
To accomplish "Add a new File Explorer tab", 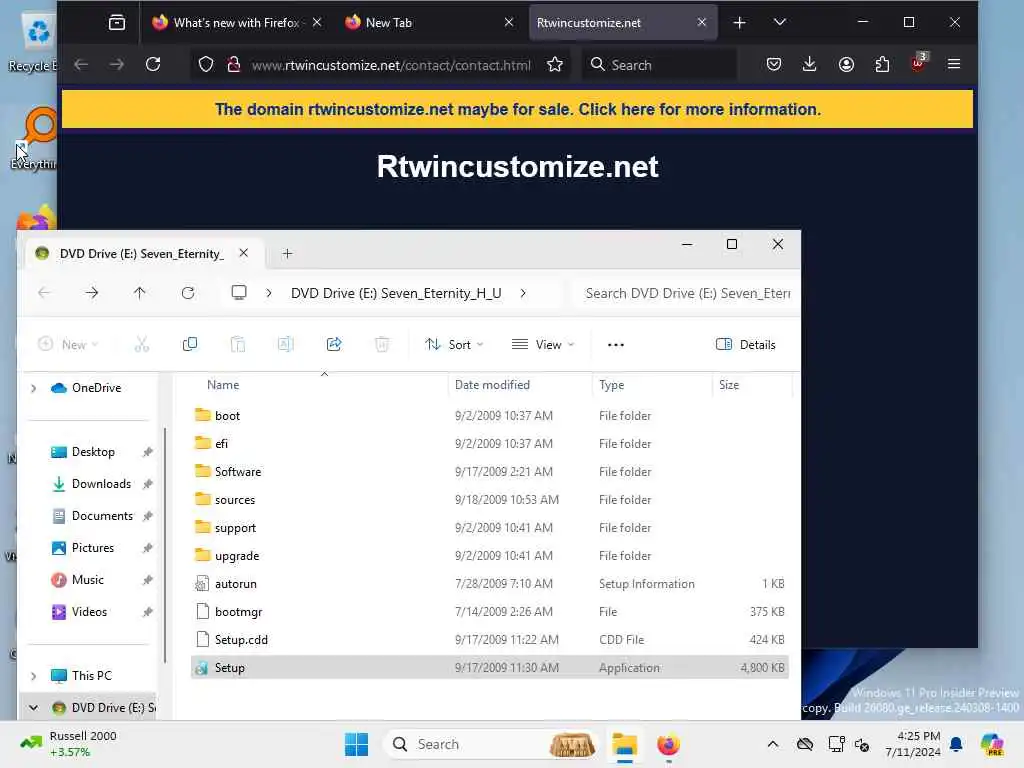I will 287,253.
